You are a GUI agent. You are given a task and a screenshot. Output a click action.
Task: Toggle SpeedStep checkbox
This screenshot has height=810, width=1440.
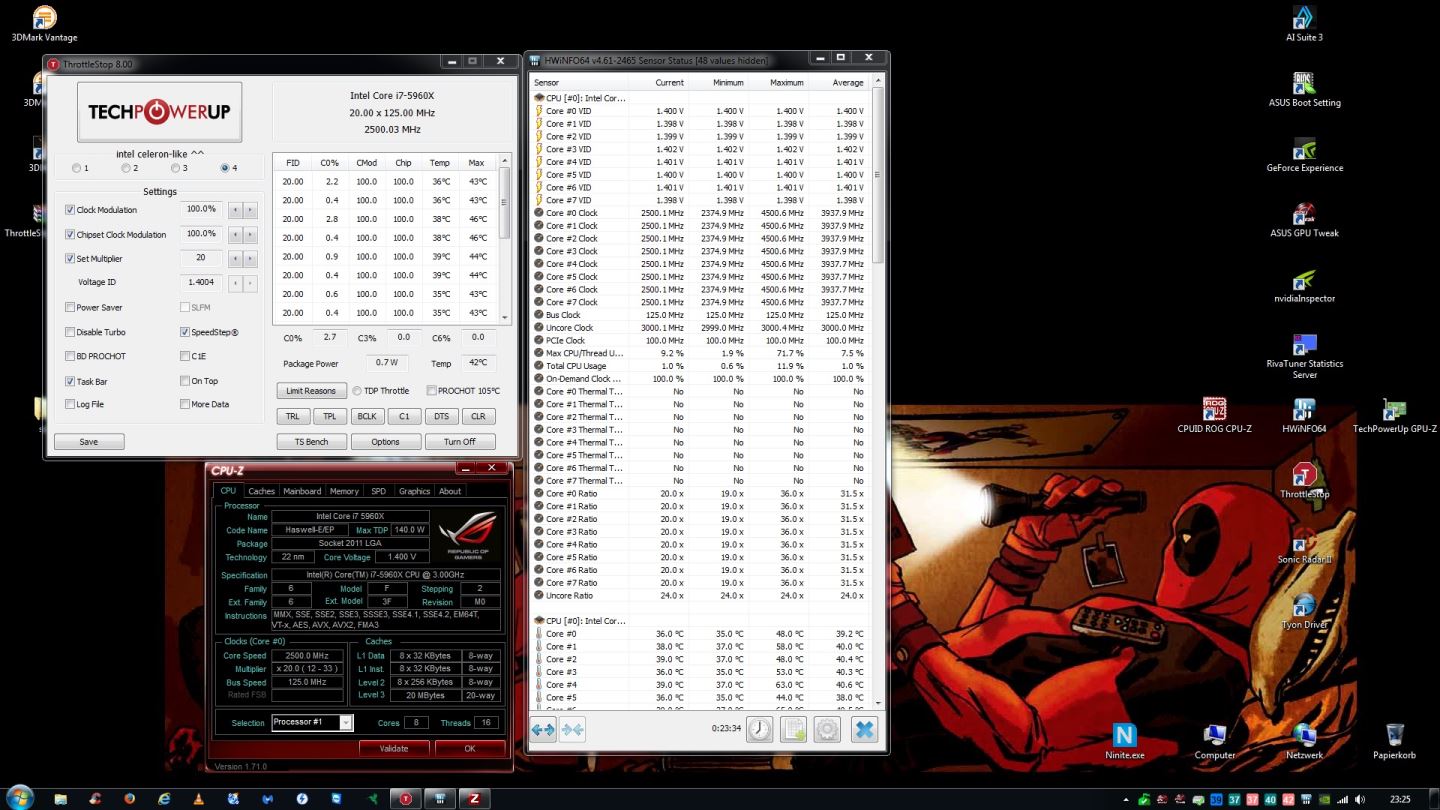pyautogui.click(x=185, y=332)
